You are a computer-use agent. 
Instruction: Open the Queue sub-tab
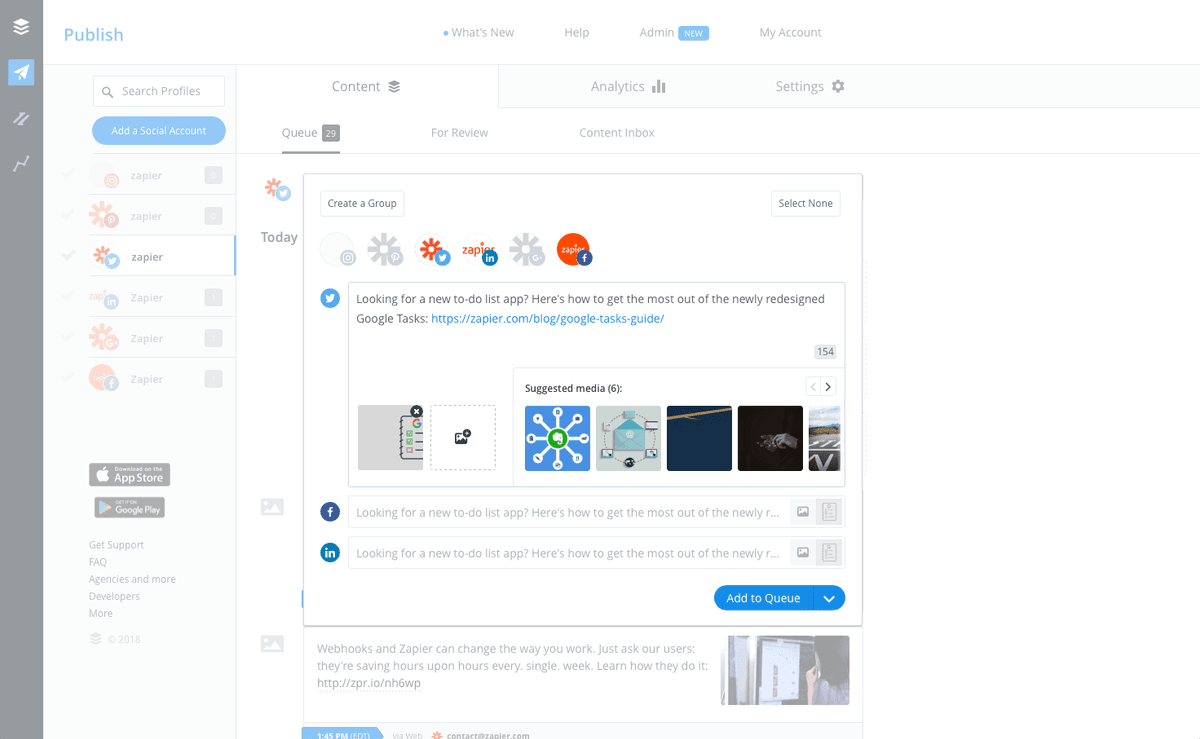(311, 132)
